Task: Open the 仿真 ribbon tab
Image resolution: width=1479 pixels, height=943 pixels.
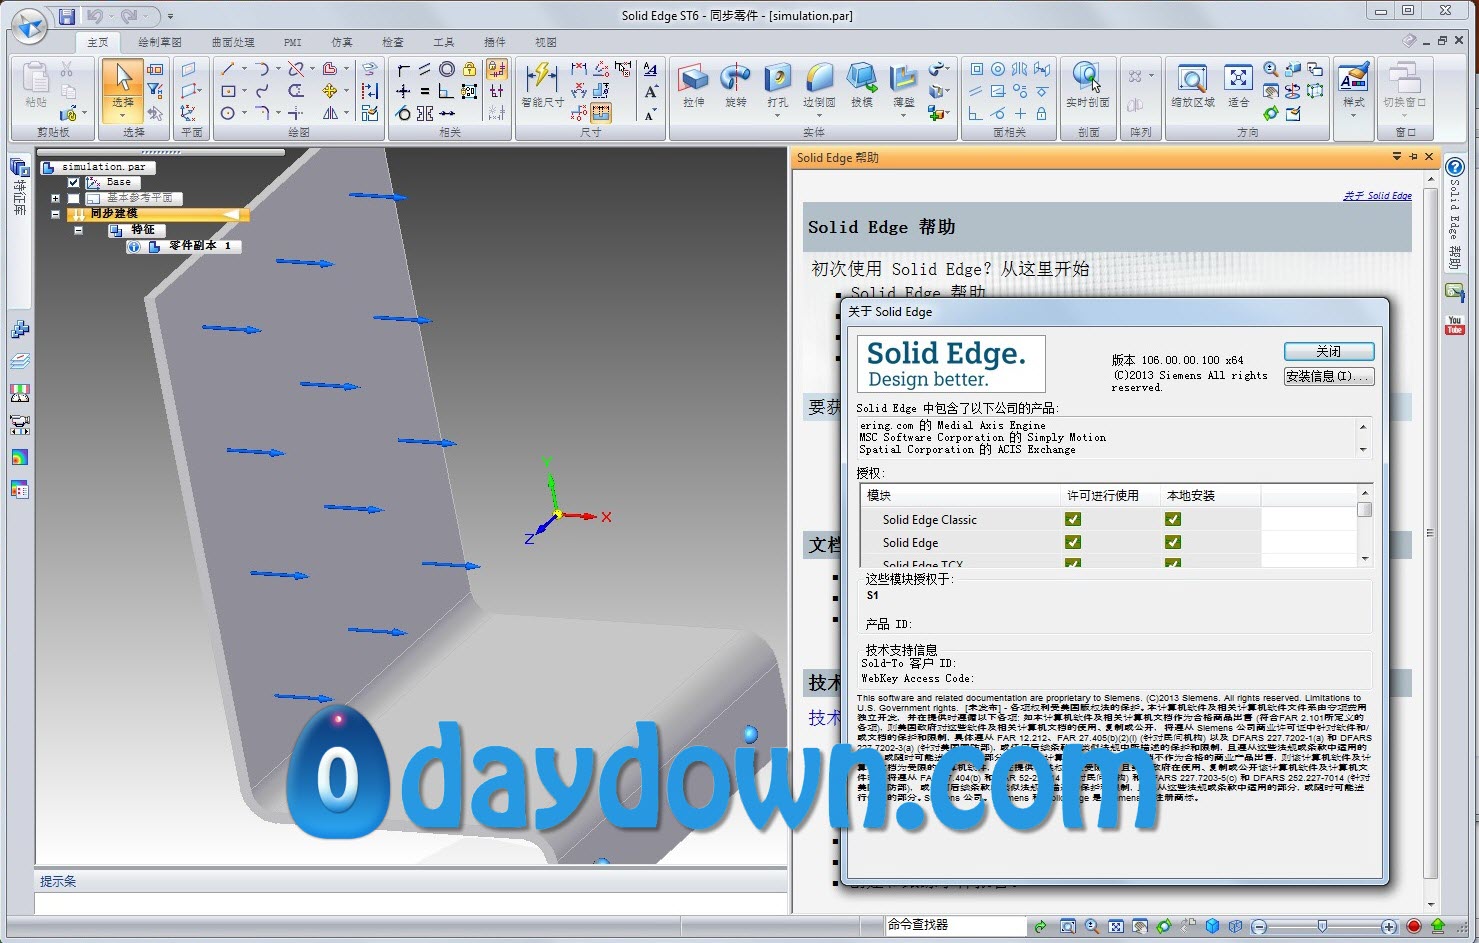Action: (x=342, y=42)
